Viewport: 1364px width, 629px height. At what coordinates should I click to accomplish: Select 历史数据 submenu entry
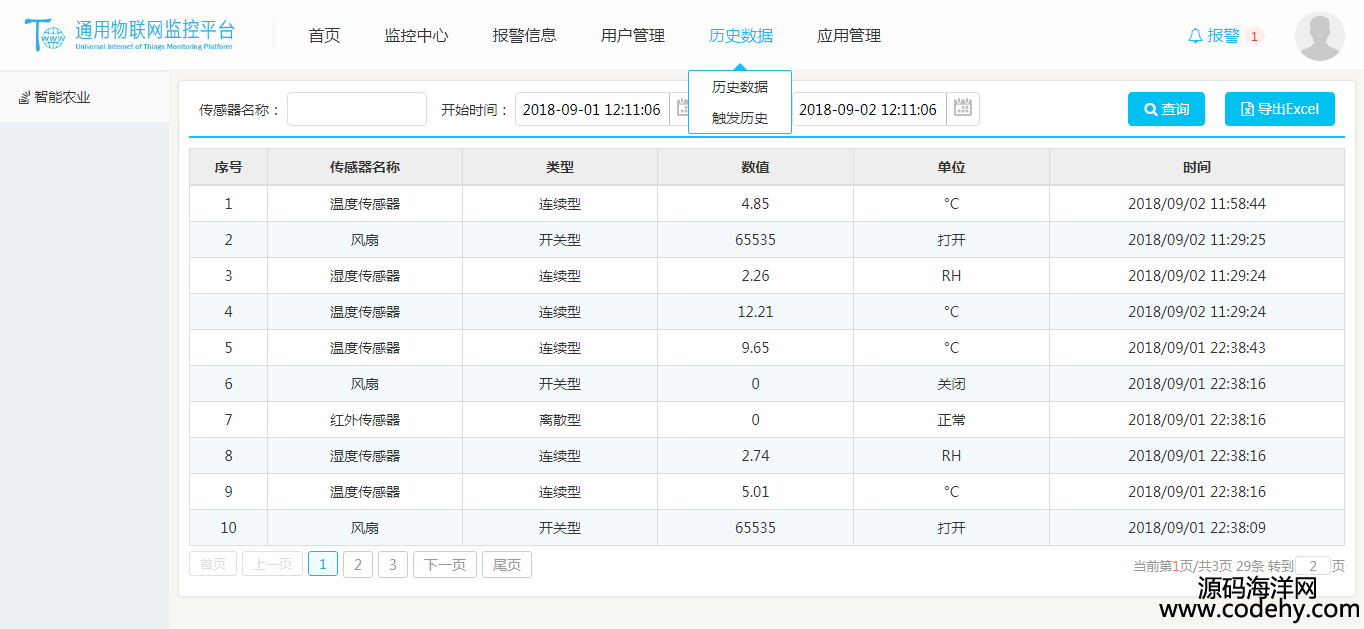tap(740, 87)
